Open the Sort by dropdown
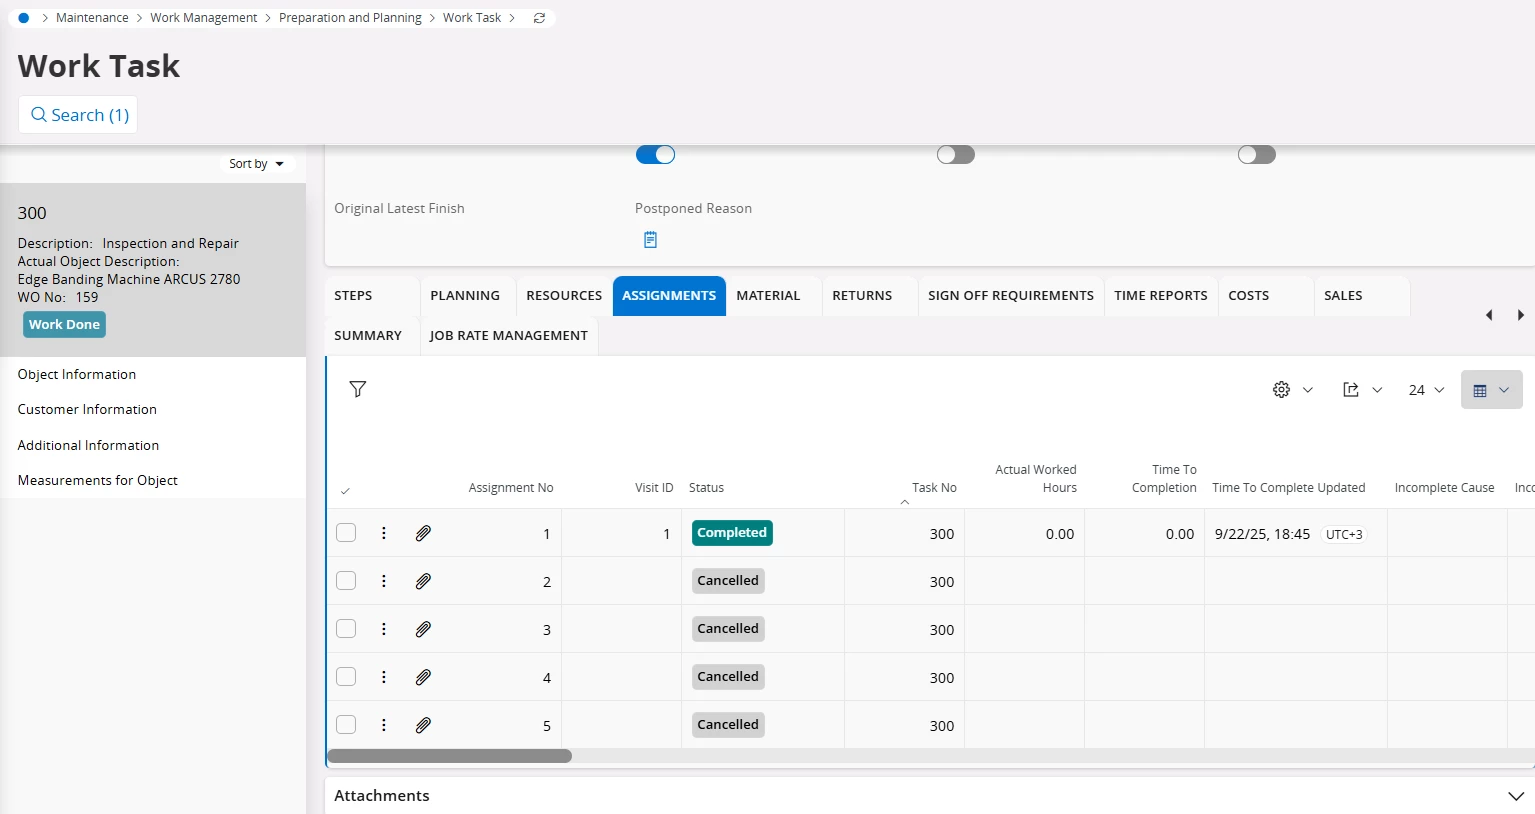 tap(256, 164)
